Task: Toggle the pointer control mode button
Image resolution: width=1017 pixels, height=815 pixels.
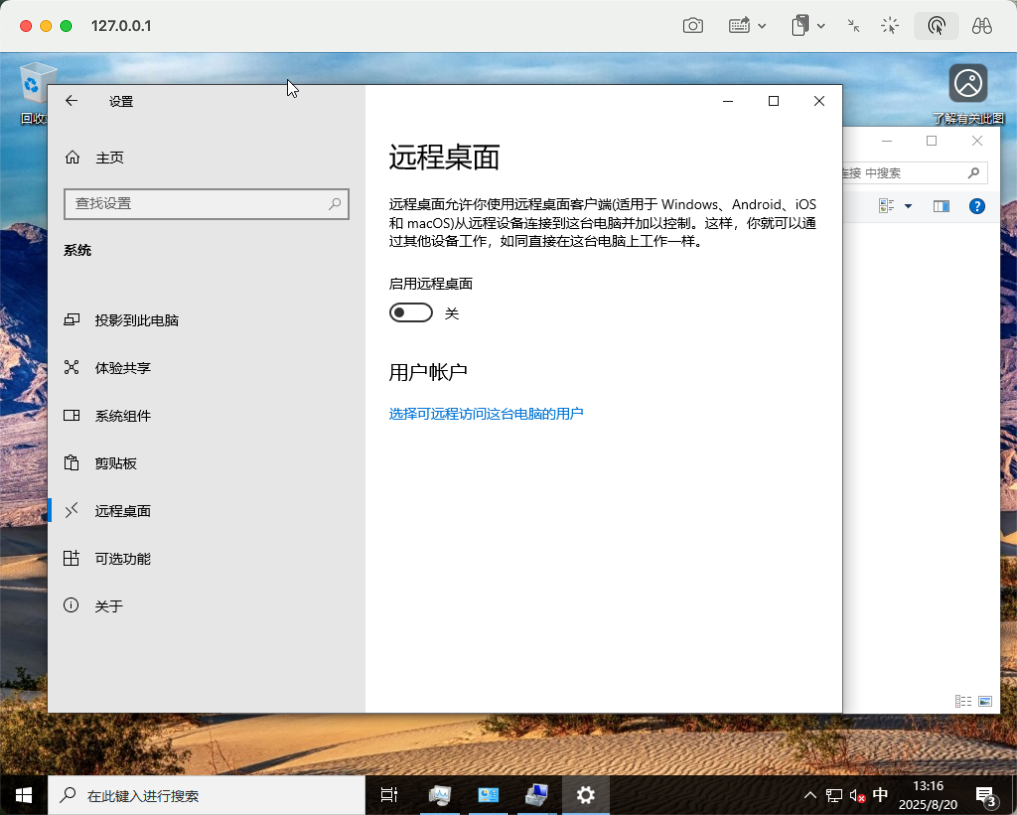Action: pos(936,26)
